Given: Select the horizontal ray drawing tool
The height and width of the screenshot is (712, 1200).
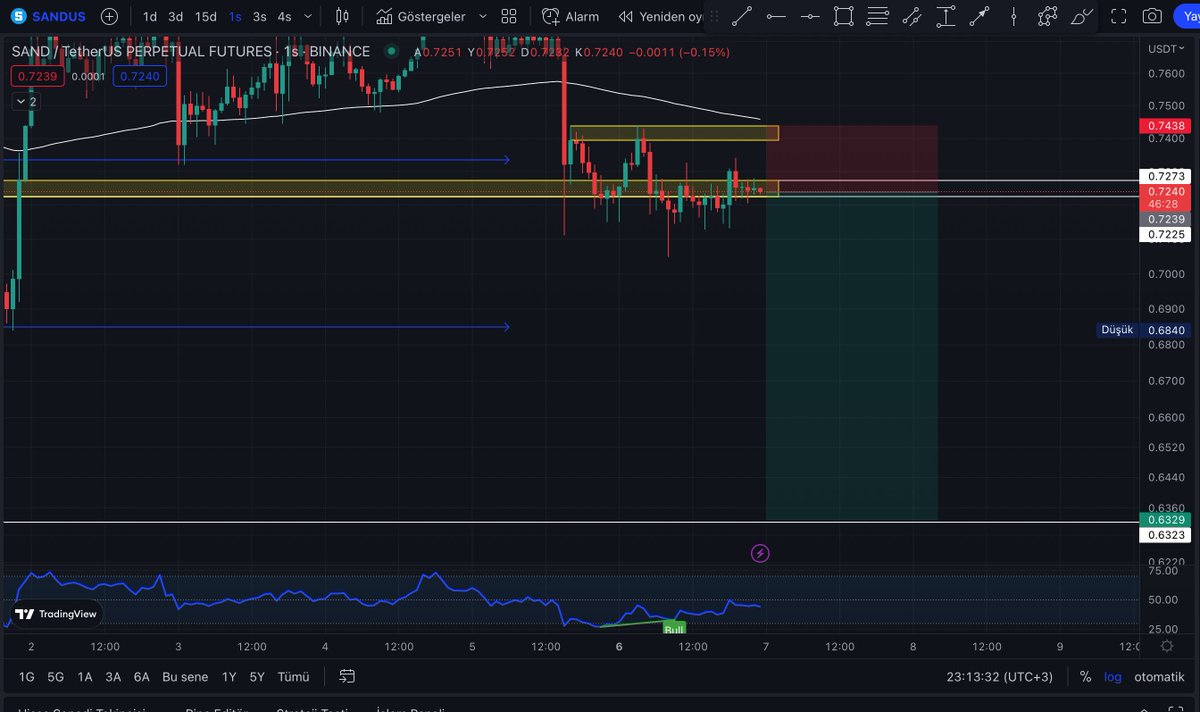Looking at the screenshot, I should tap(810, 17).
